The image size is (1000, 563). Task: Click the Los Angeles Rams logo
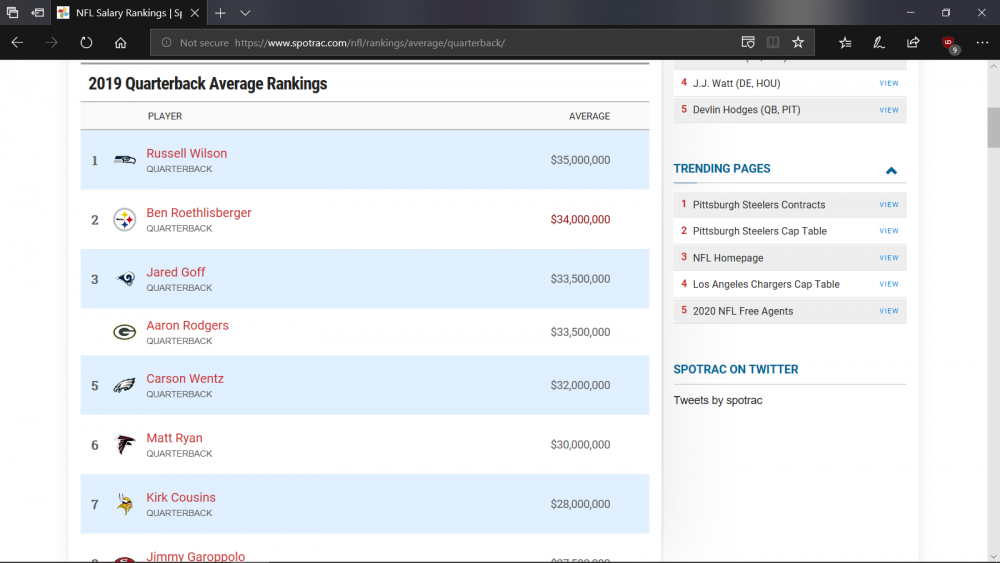pos(124,279)
